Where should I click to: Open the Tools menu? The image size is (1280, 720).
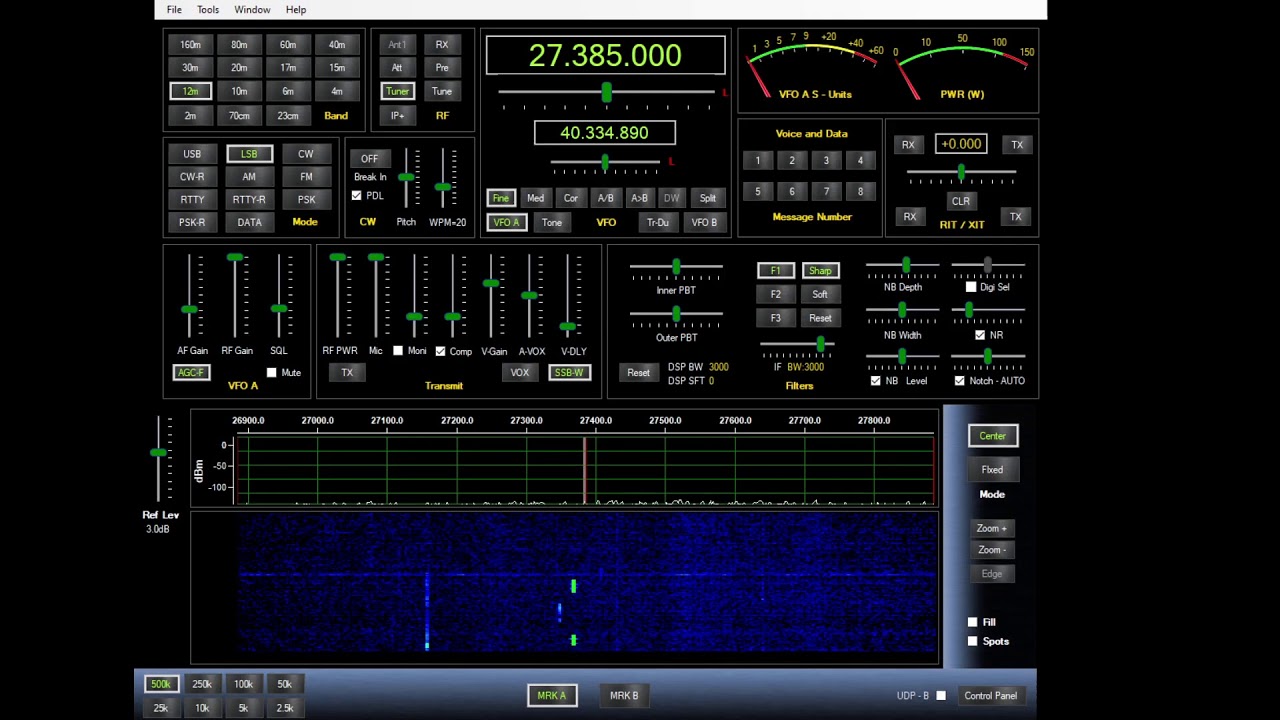[208, 10]
